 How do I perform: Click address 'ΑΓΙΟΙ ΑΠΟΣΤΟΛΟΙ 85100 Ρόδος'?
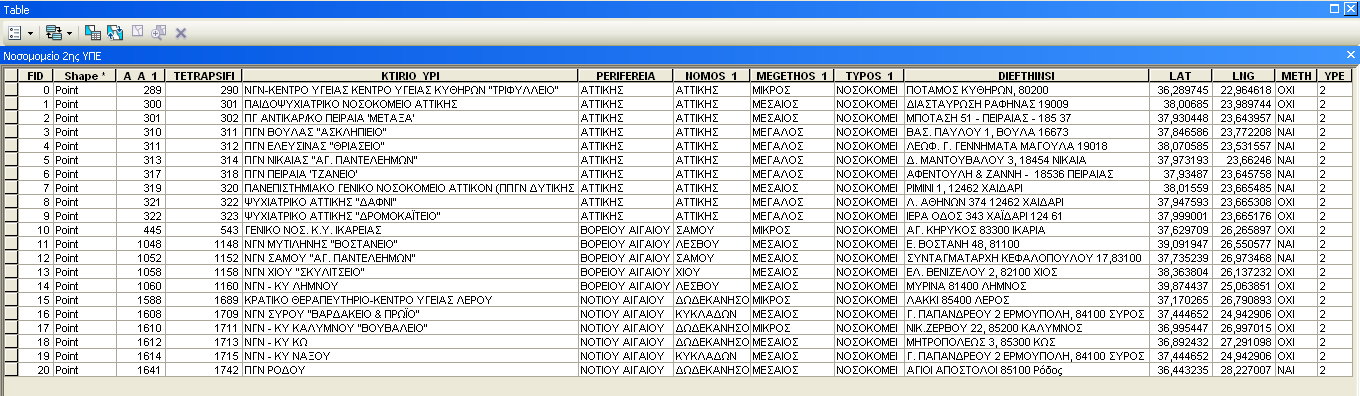click(1026, 370)
